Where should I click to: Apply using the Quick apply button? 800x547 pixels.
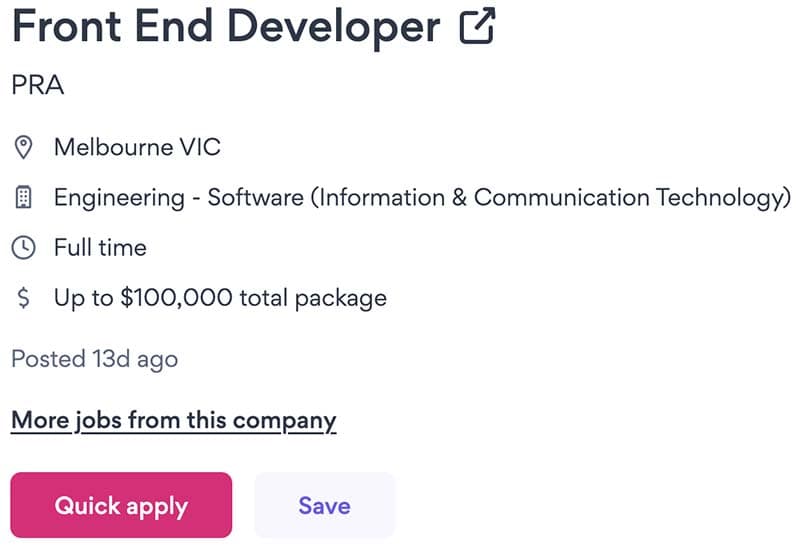pyautogui.click(x=121, y=505)
